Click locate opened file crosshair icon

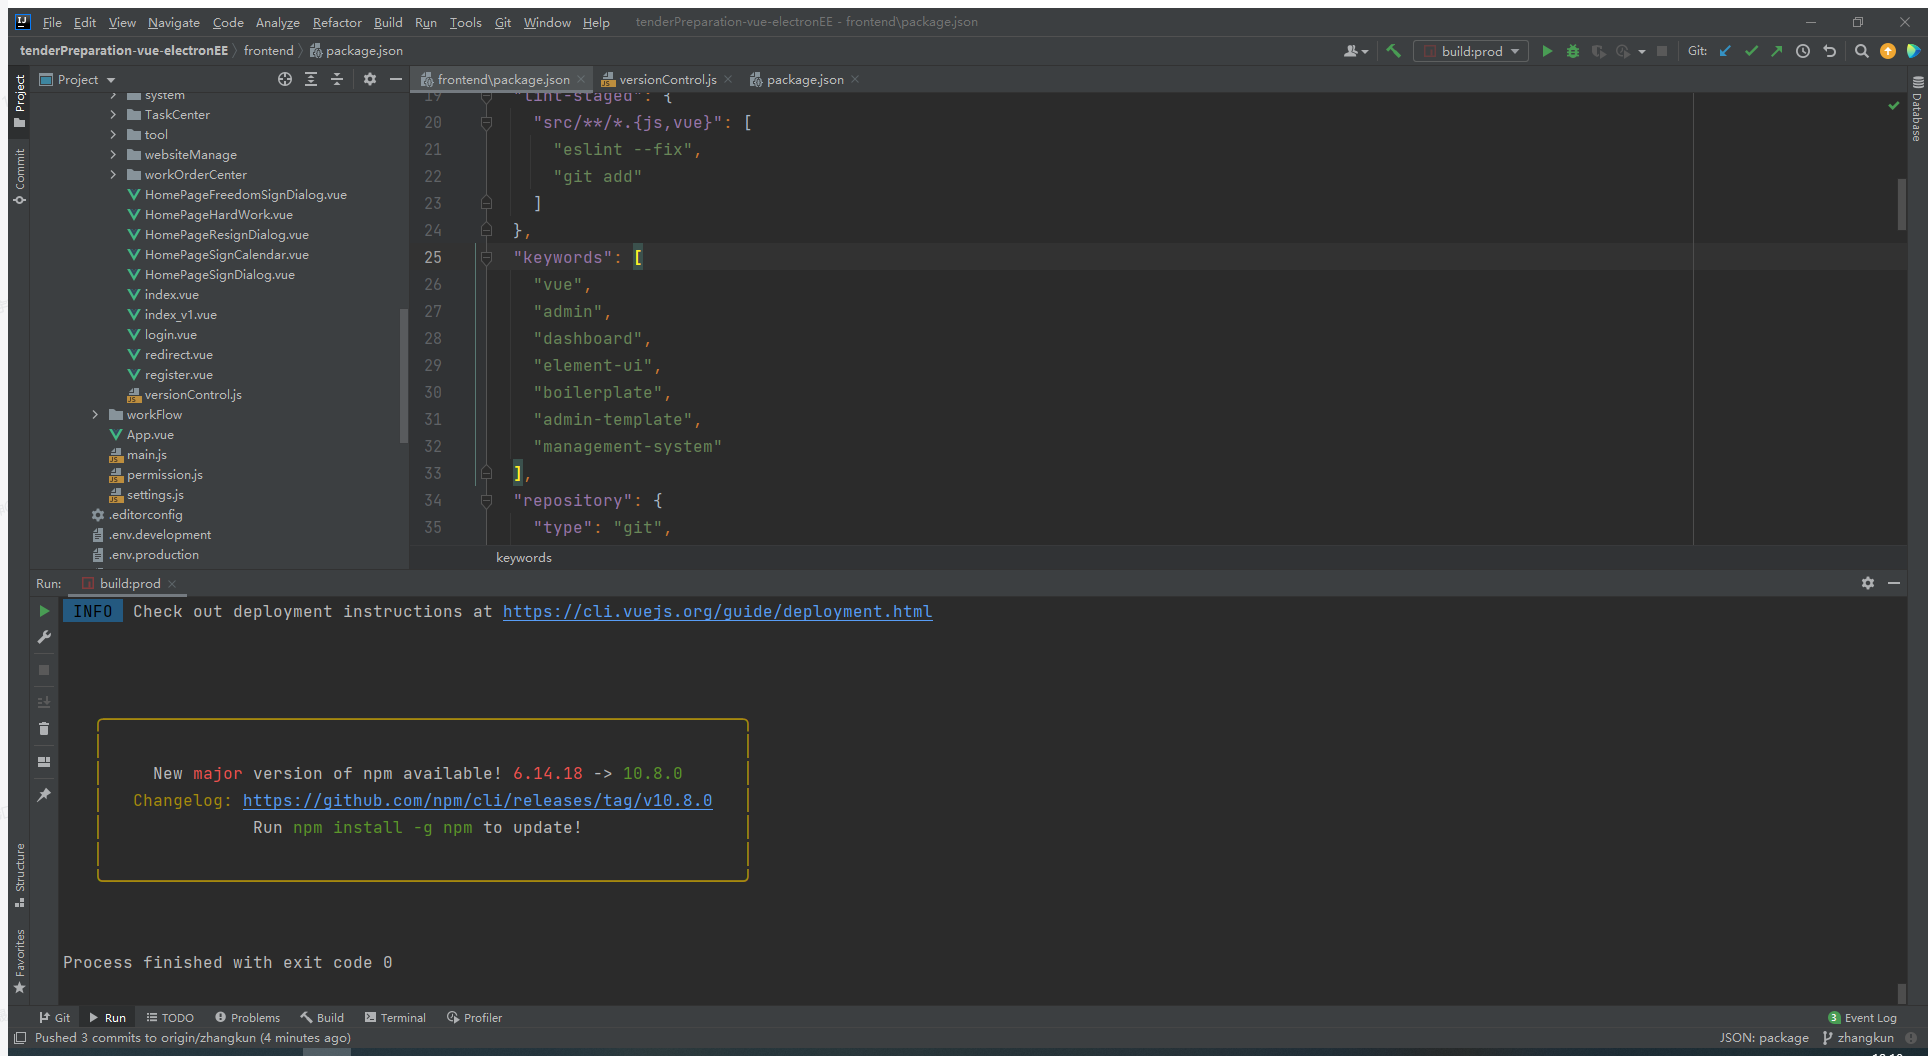coord(285,79)
